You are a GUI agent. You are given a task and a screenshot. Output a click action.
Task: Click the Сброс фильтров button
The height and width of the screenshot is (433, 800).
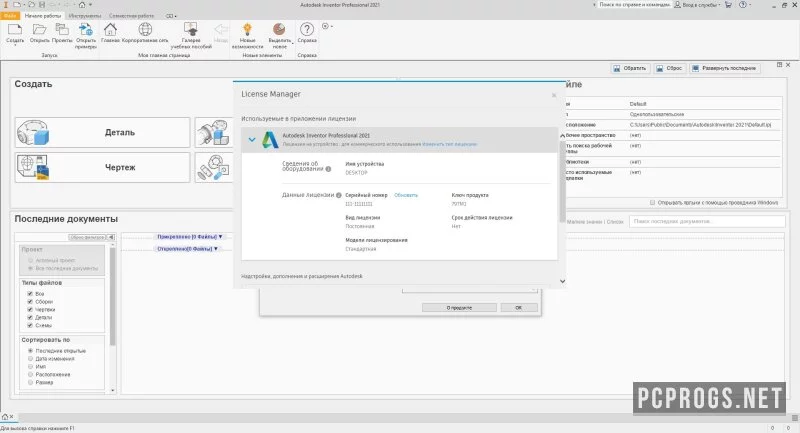[88, 237]
